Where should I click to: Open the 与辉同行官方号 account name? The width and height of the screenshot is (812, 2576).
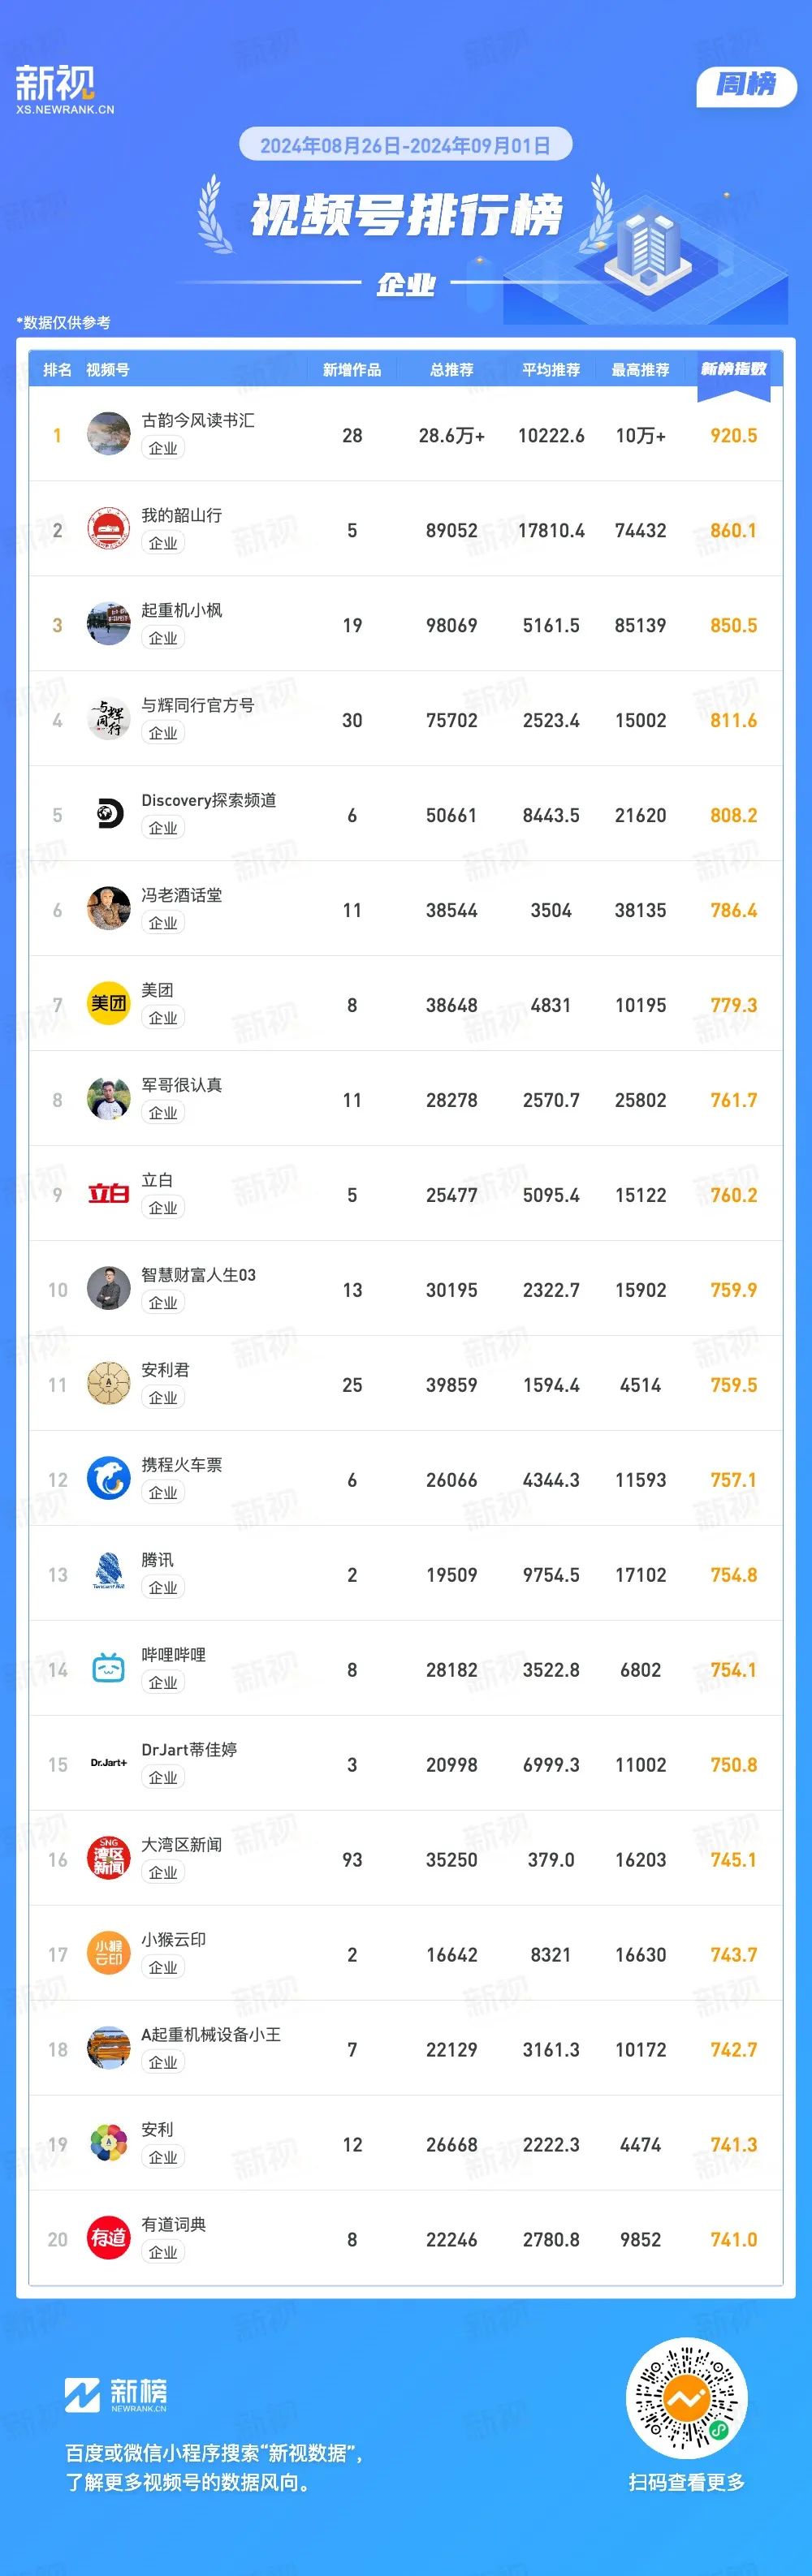pyautogui.click(x=198, y=705)
